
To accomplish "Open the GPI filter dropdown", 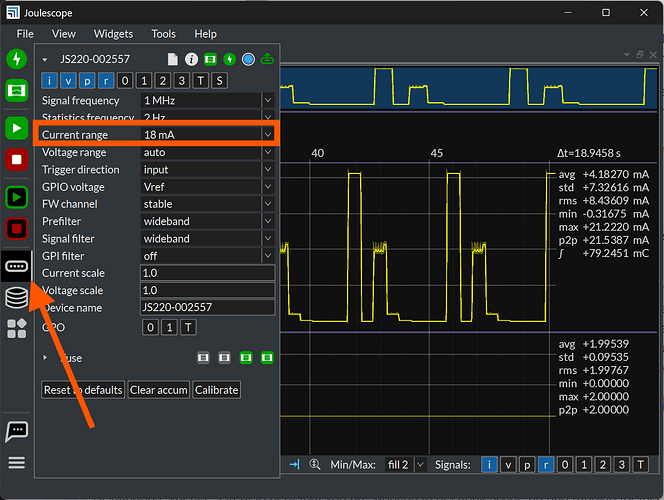I will (x=208, y=256).
